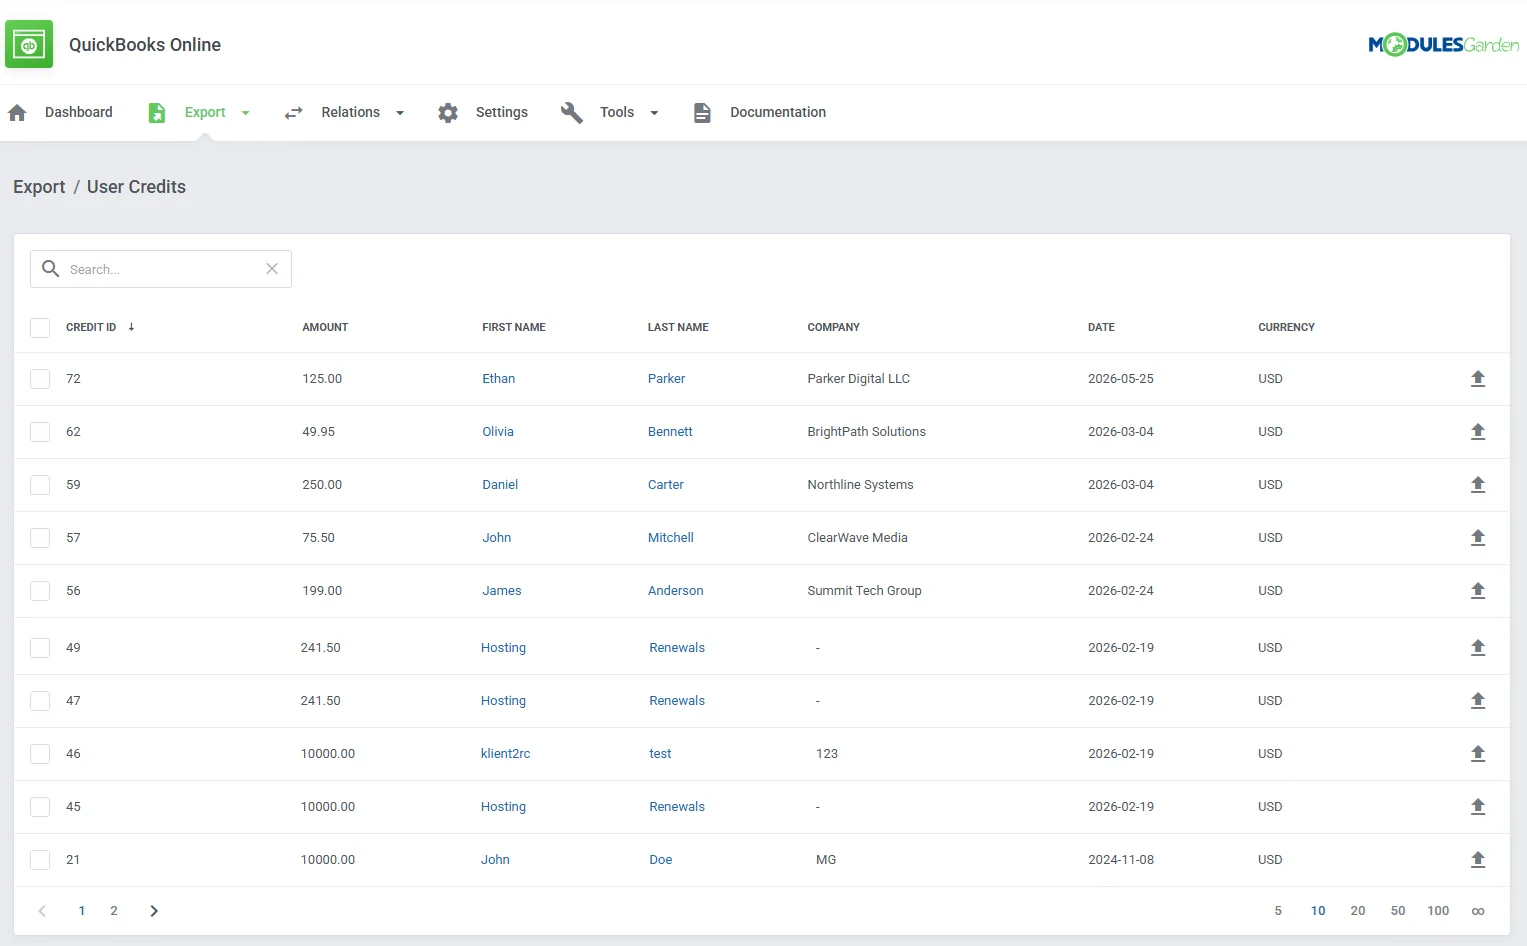
Task: Export credit 56 using its upload icon
Action: 1478,591
